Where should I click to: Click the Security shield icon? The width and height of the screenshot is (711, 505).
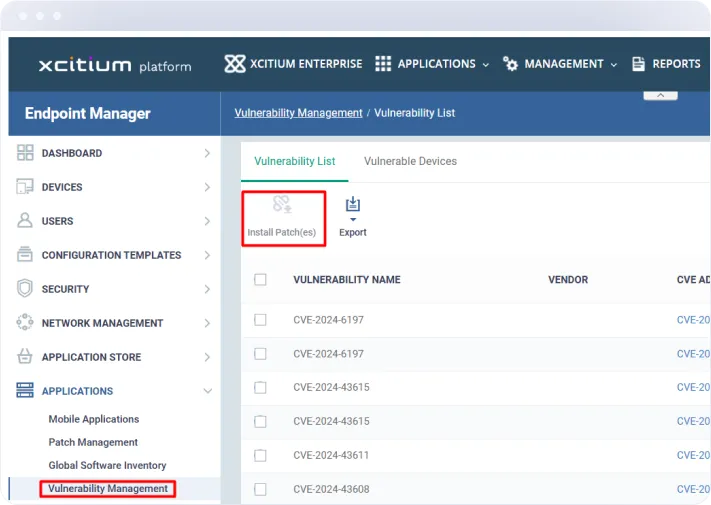25,289
